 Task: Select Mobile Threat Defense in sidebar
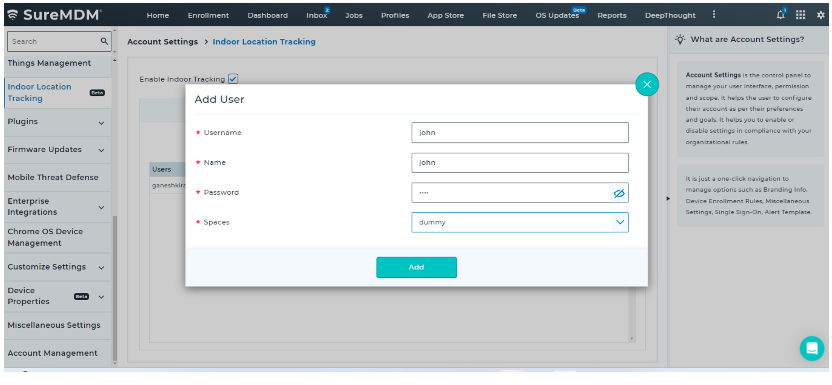pyautogui.click(x=53, y=178)
